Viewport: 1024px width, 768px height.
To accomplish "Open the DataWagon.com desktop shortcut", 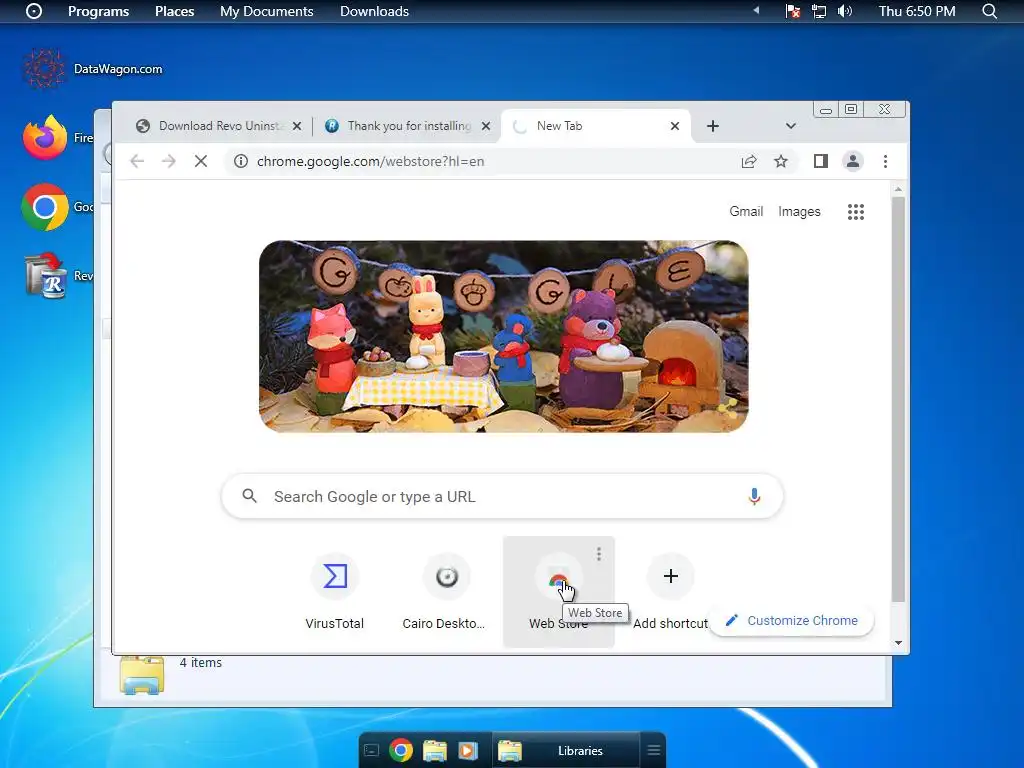I will [93, 69].
